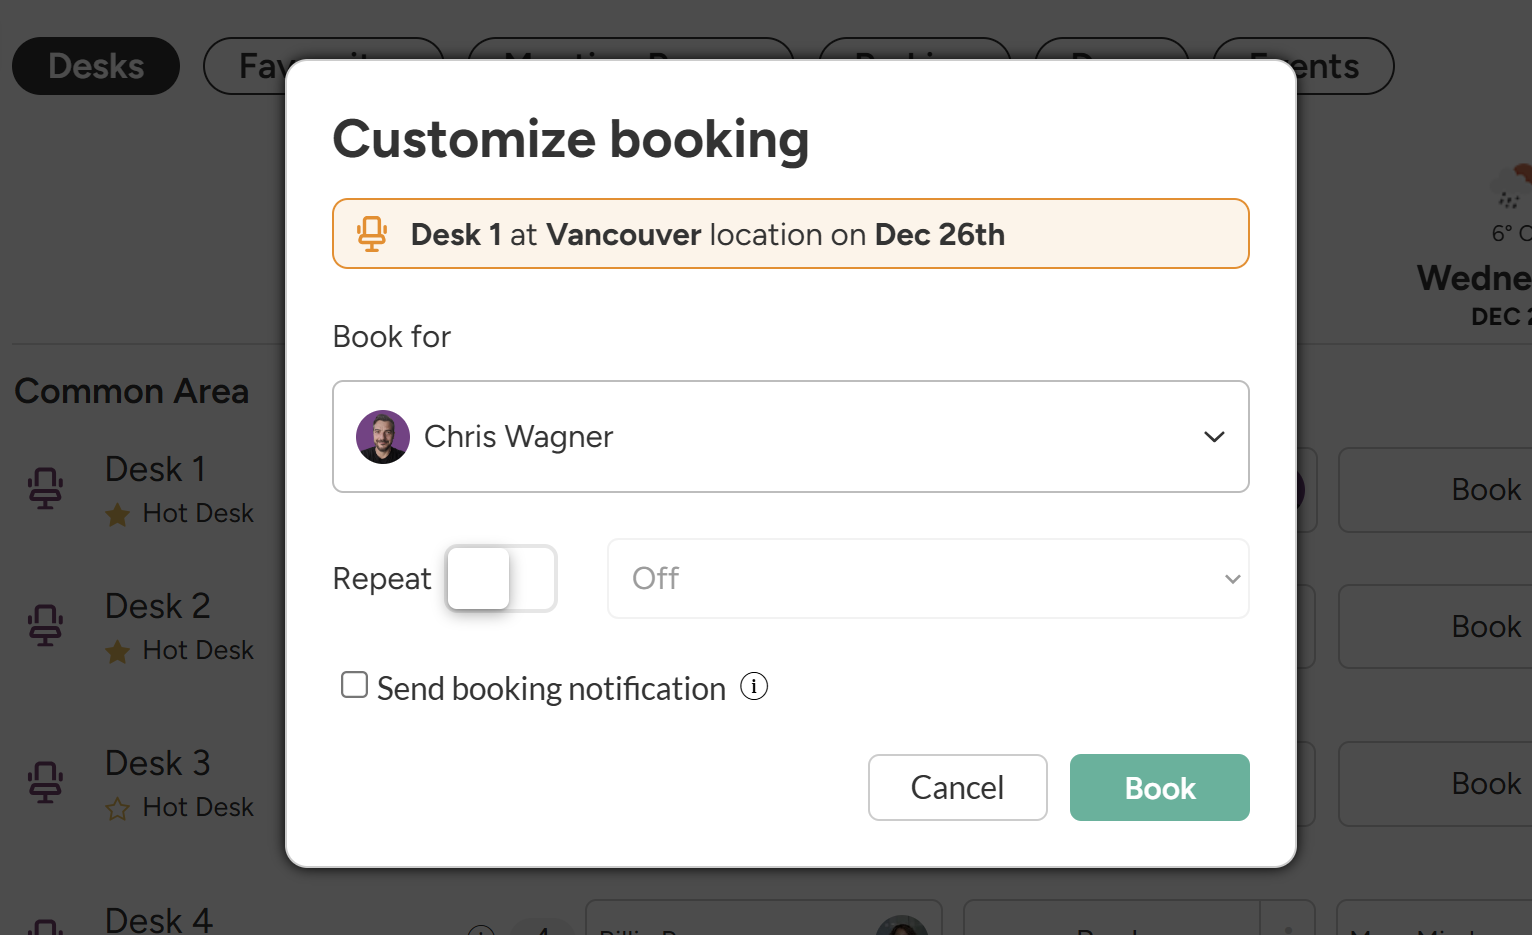This screenshot has width=1532, height=935.
Task: Click the Desk 3 chair icon in list
Action: [46, 782]
